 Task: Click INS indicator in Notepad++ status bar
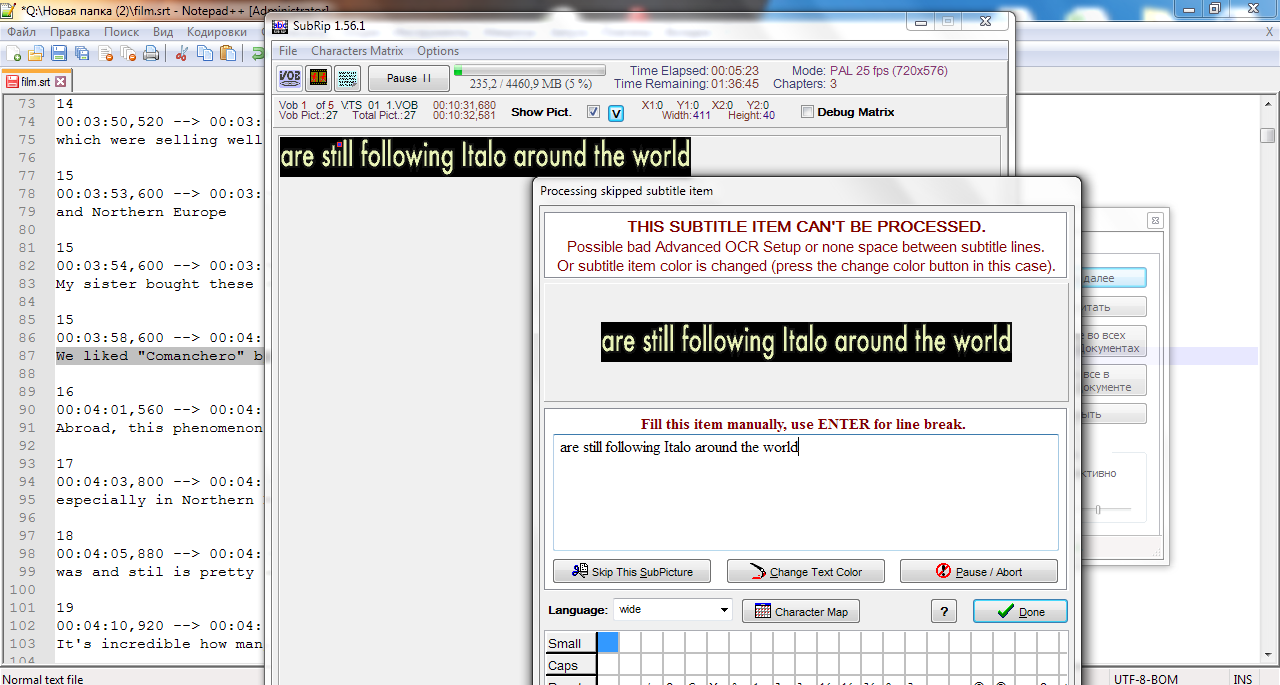coord(1243,679)
